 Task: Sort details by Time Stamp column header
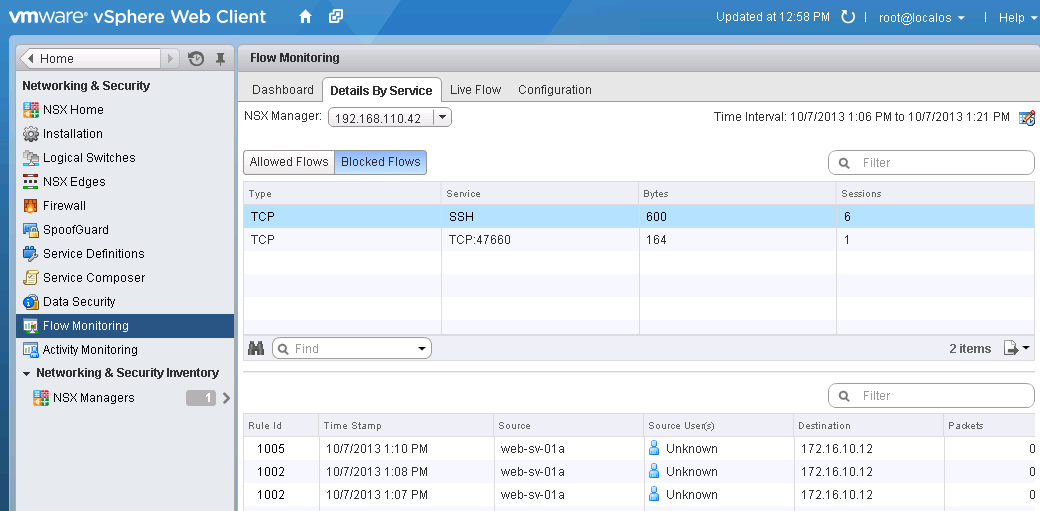point(407,425)
